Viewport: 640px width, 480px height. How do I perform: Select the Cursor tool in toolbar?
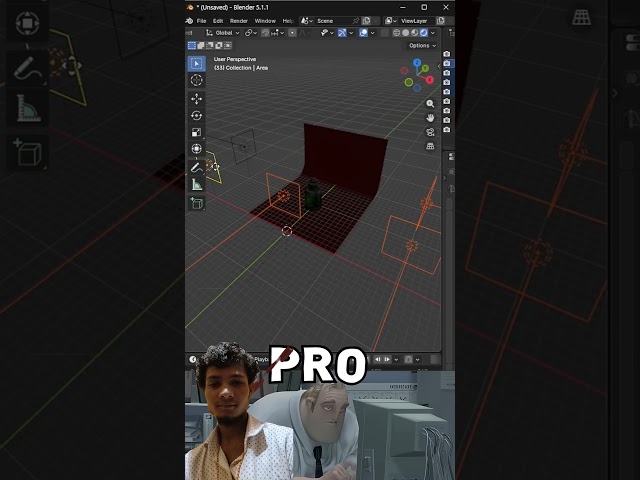pyautogui.click(x=196, y=80)
